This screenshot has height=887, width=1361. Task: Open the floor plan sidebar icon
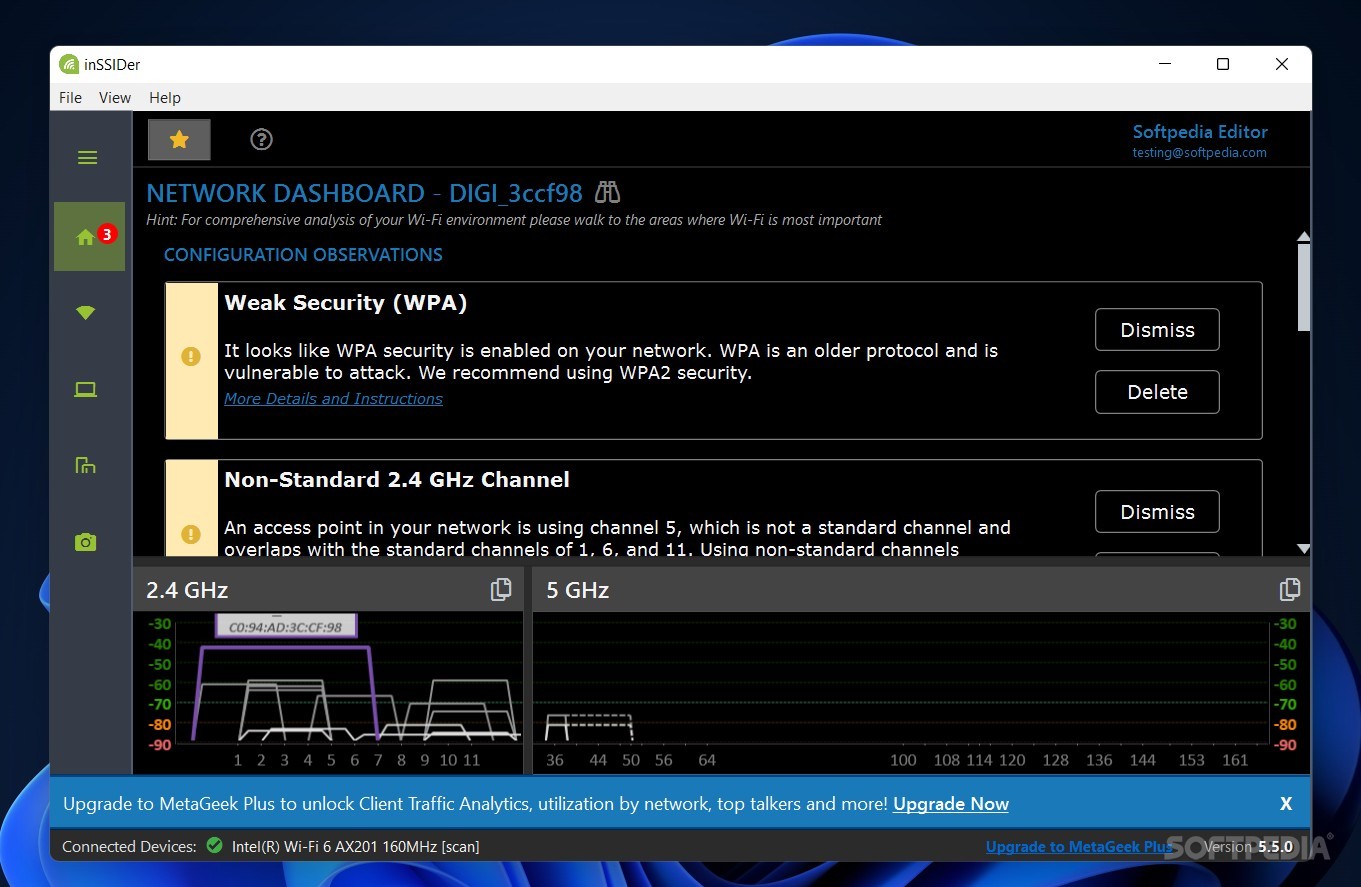point(86,465)
